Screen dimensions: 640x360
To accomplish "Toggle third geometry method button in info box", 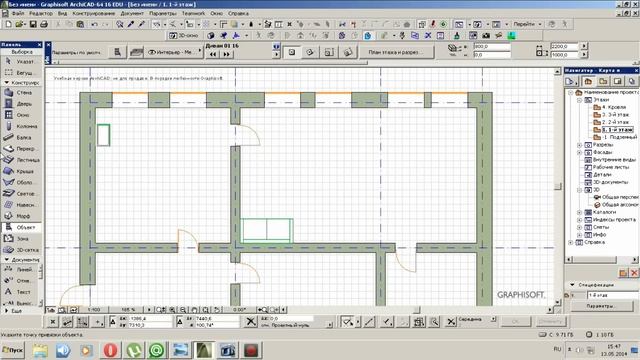I will click(x=329, y=52).
